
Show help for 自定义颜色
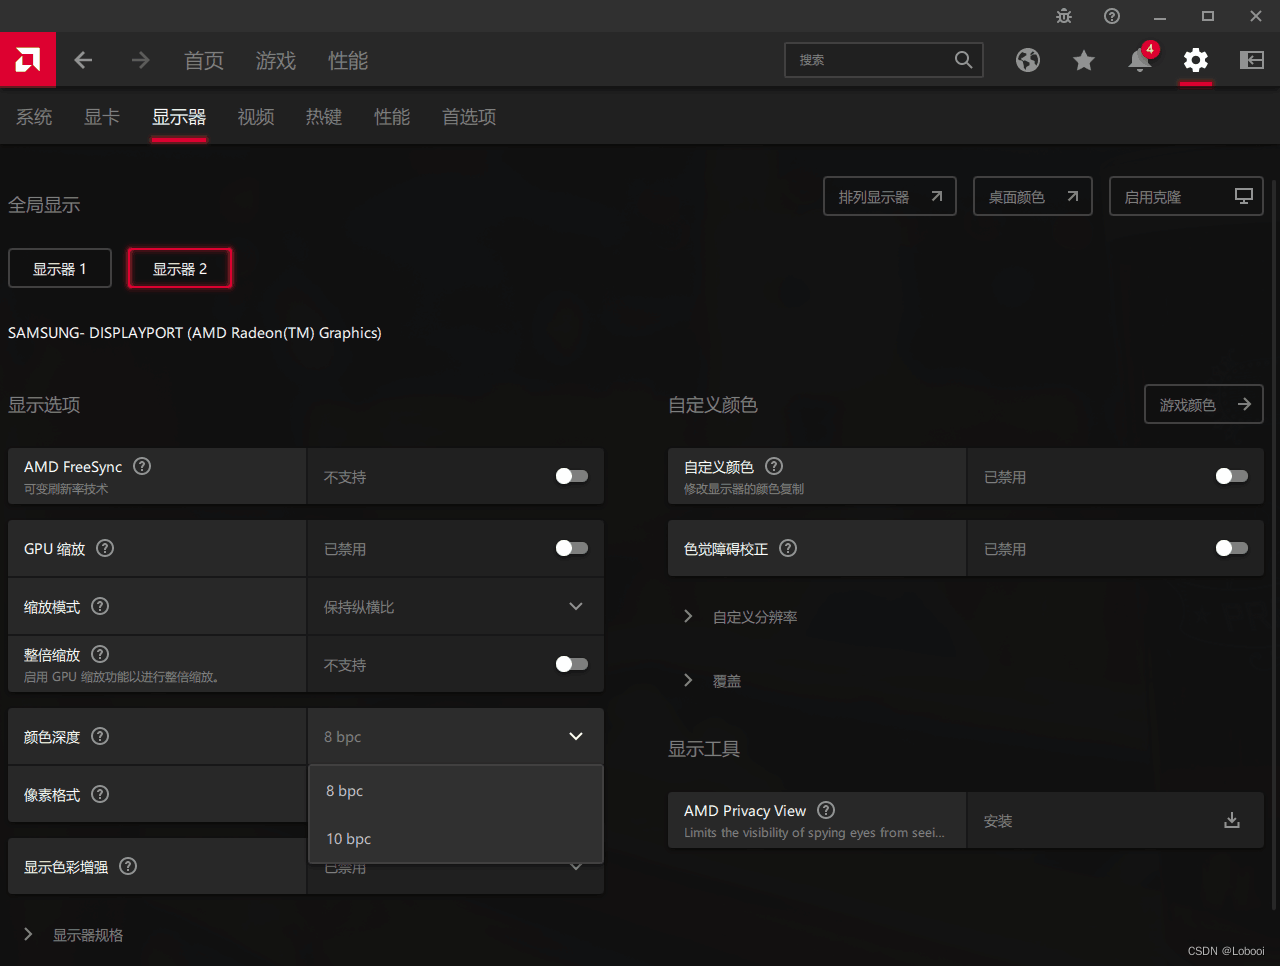pos(774,466)
